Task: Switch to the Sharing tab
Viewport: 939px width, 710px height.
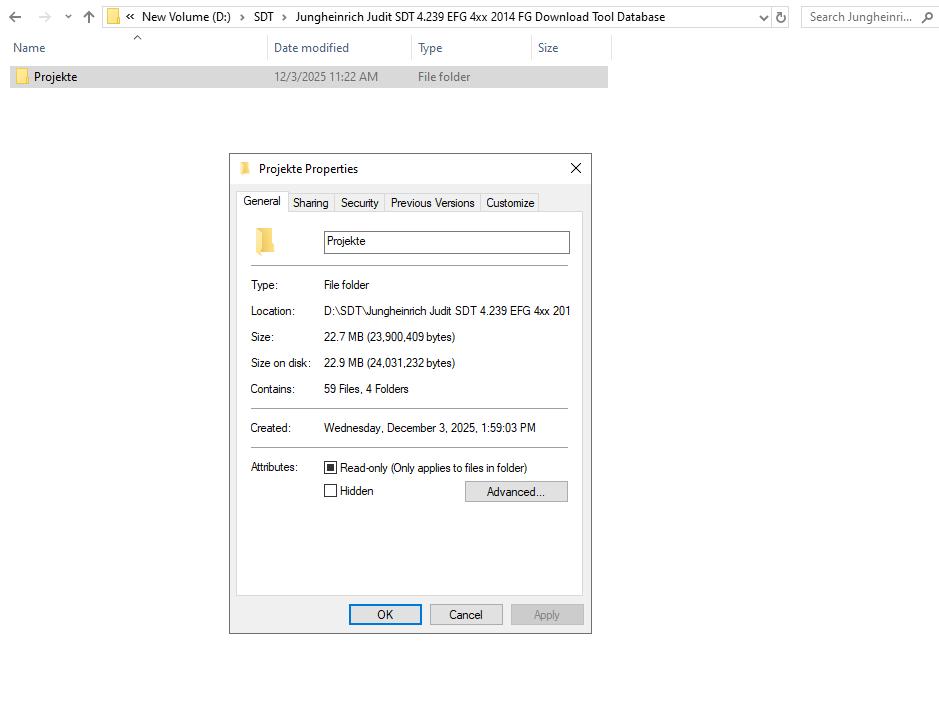Action: [311, 203]
